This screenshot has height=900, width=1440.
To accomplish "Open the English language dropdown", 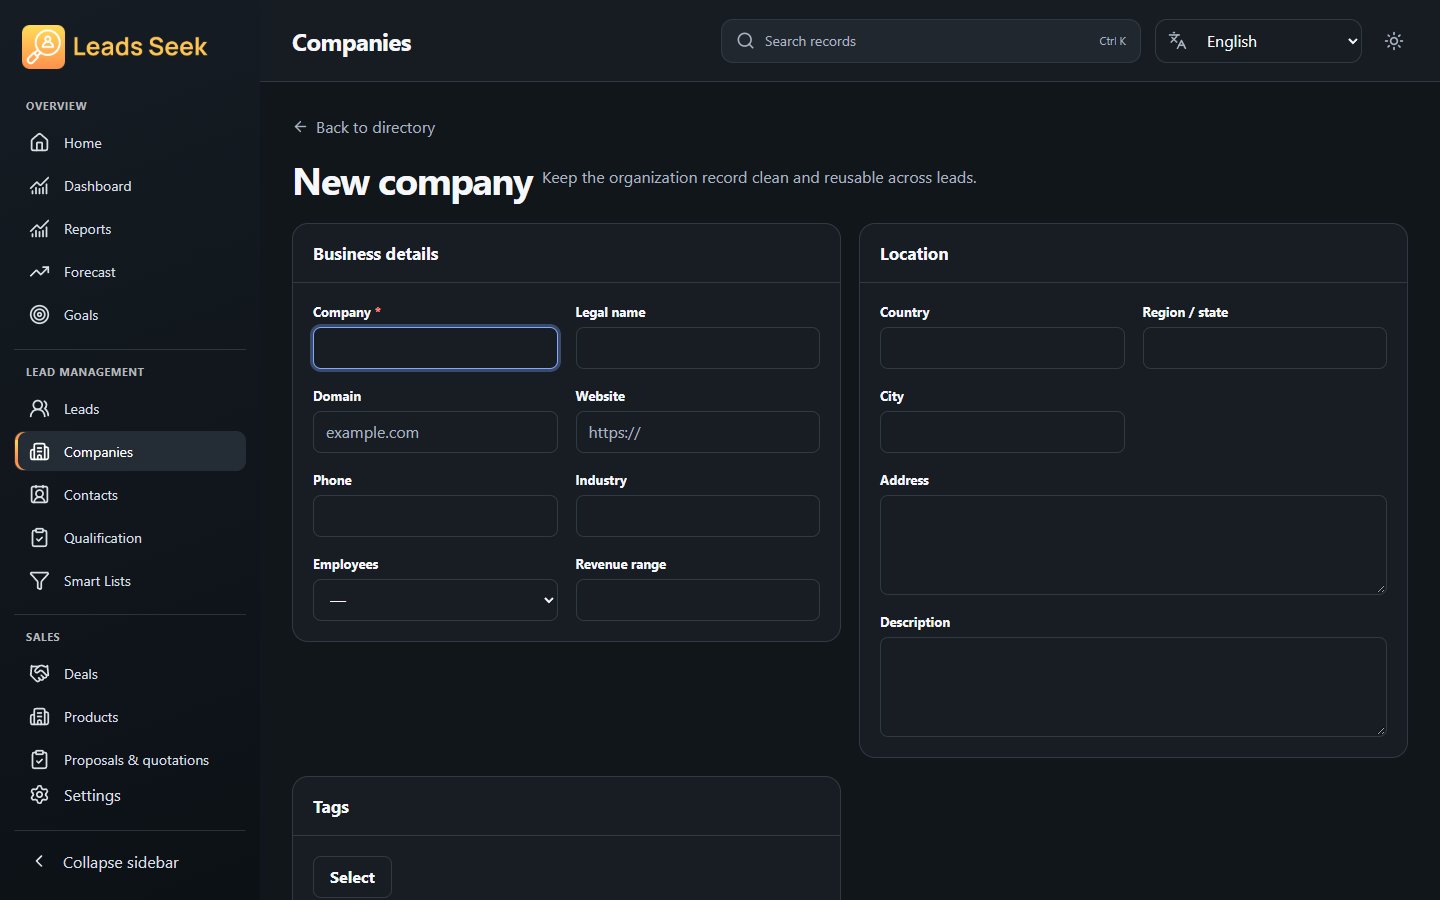I will pos(1258,41).
